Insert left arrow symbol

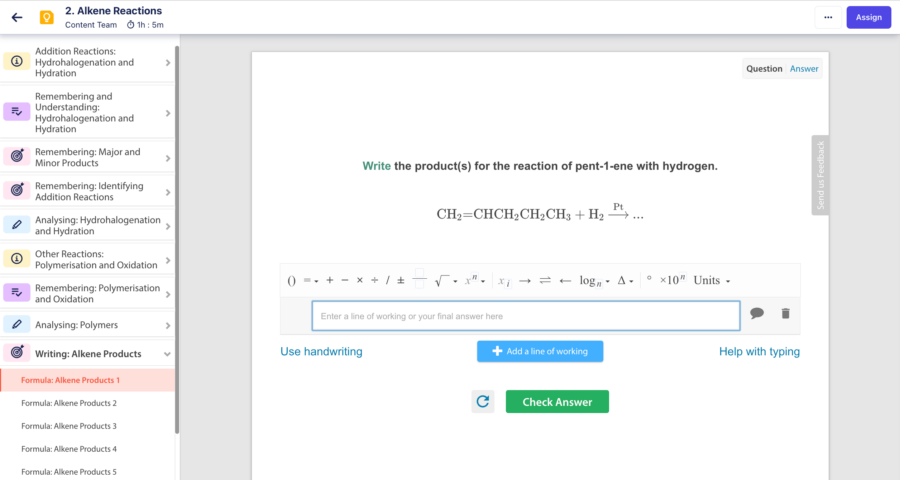(x=565, y=281)
